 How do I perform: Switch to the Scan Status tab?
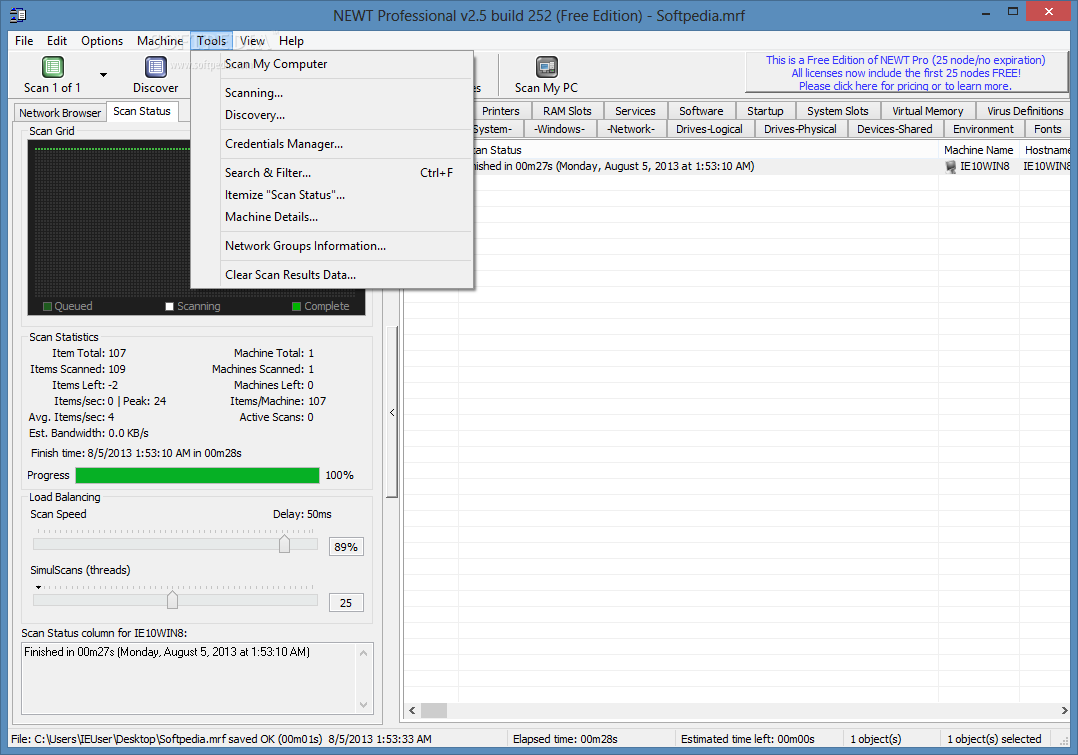142,111
